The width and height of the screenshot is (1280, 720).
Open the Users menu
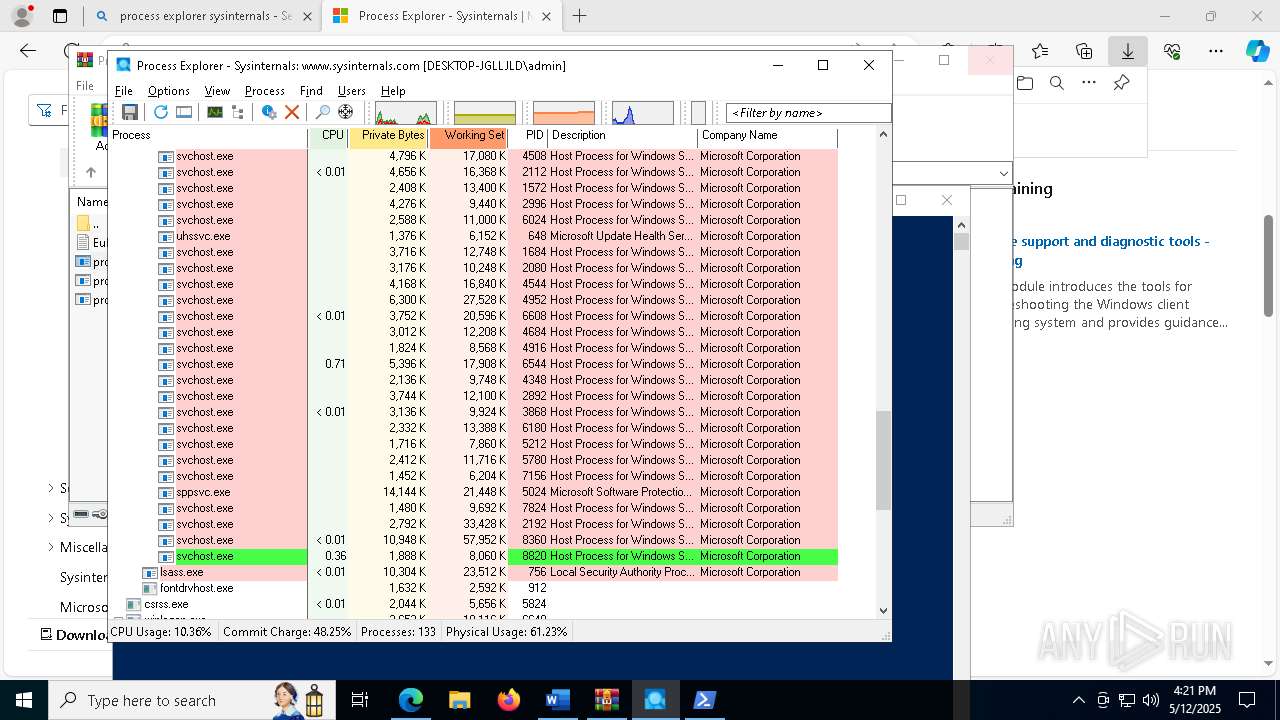click(x=352, y=91)
